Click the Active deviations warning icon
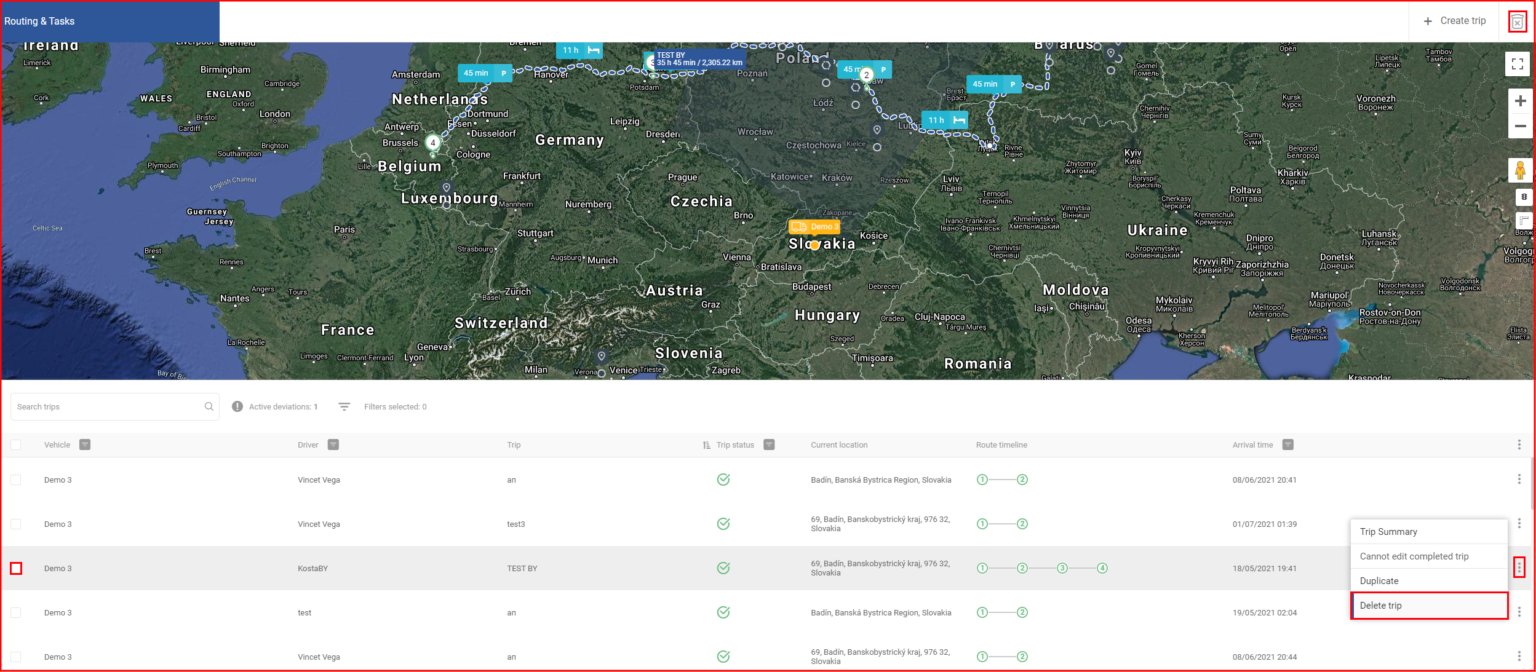Image resolution: width=1536 pixels, height=672 pixels. (237, 407)
